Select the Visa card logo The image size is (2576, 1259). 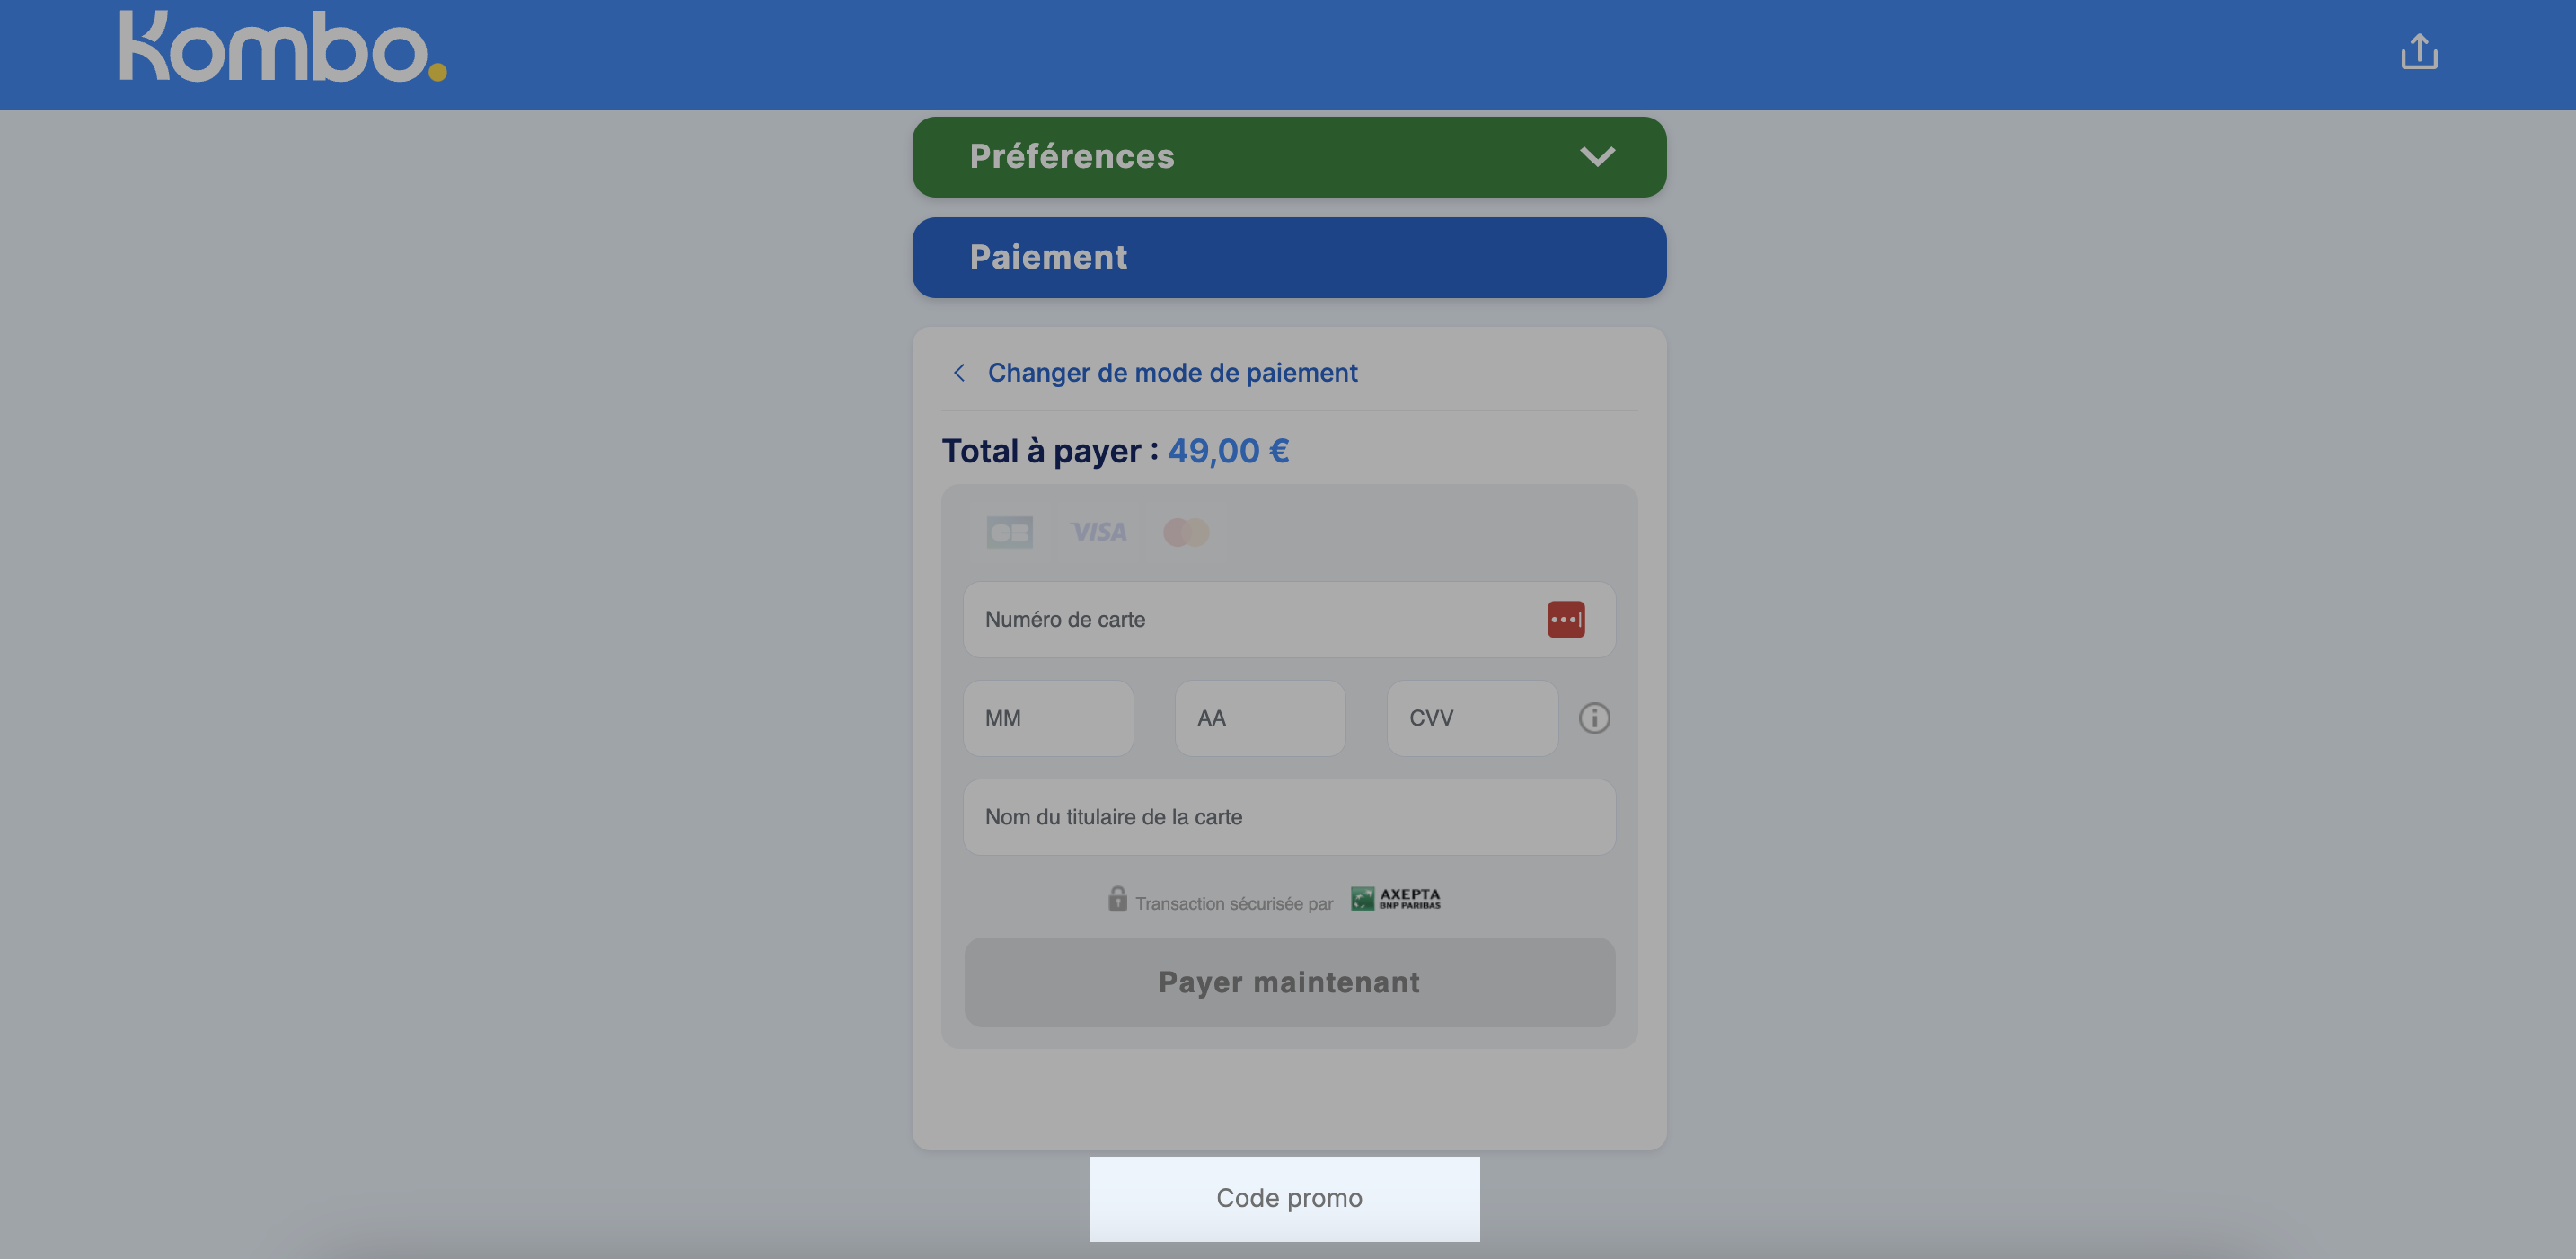1098,532
